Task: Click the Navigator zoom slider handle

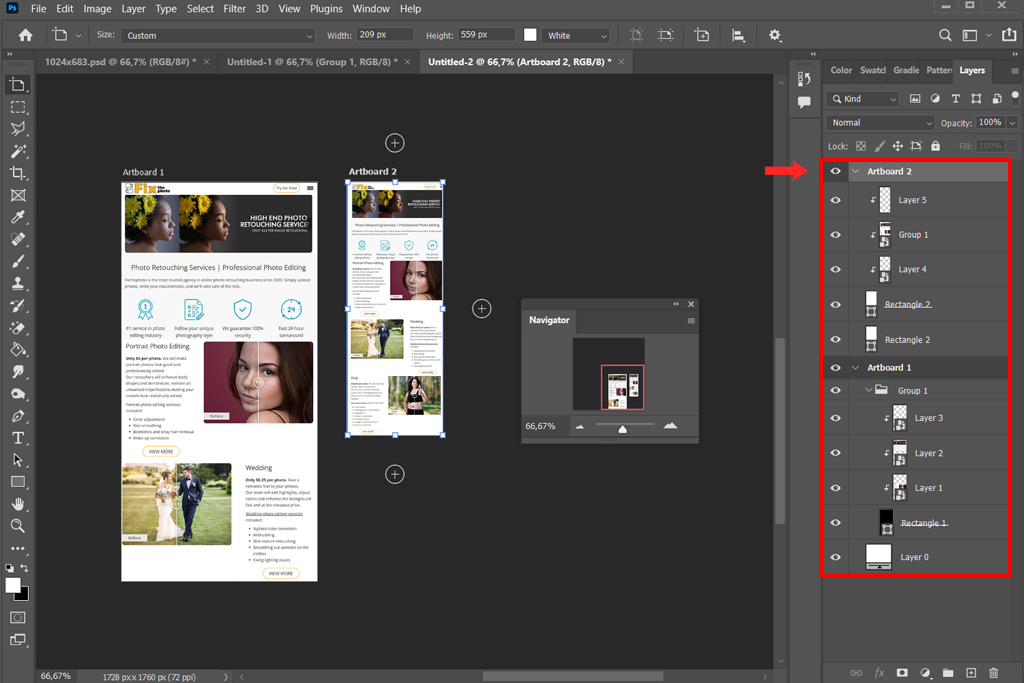Action: coord(622,428)
